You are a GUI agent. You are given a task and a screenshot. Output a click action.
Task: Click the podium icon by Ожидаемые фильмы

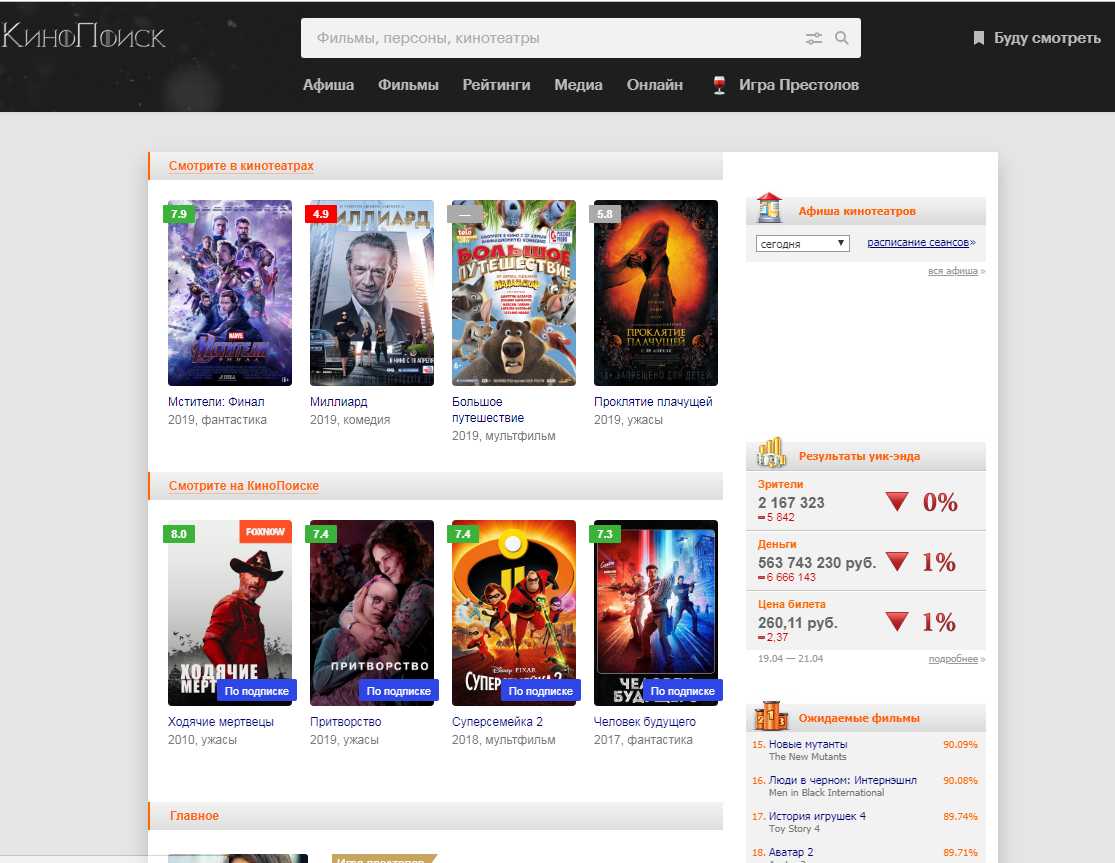(771, 716)
